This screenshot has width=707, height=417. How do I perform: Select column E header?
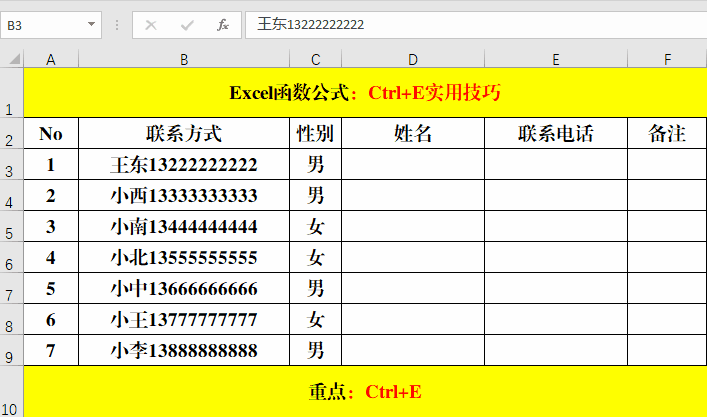point(556,59)
